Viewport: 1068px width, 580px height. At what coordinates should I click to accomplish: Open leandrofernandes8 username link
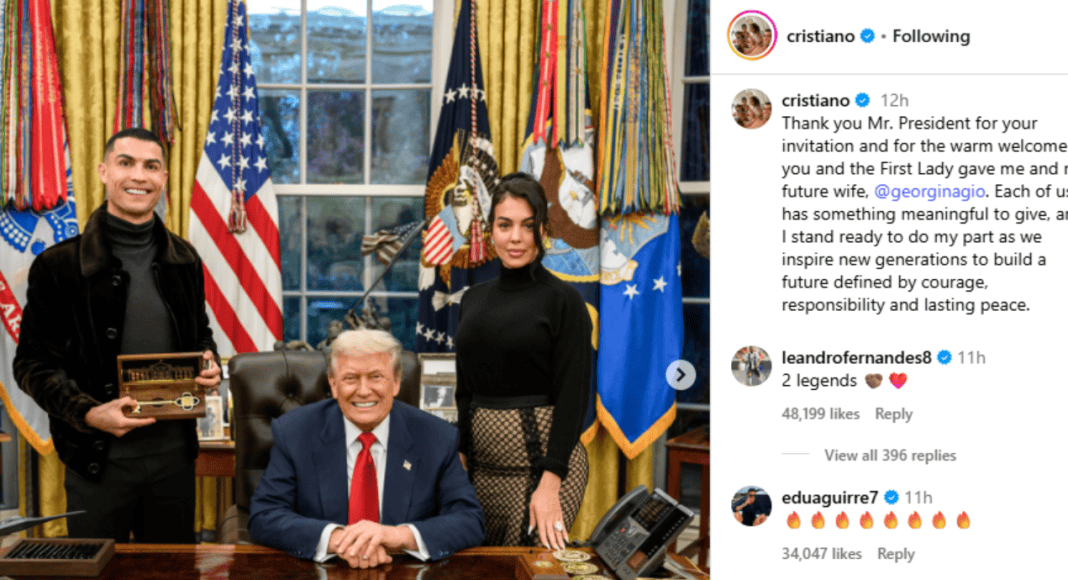point(856,357)
